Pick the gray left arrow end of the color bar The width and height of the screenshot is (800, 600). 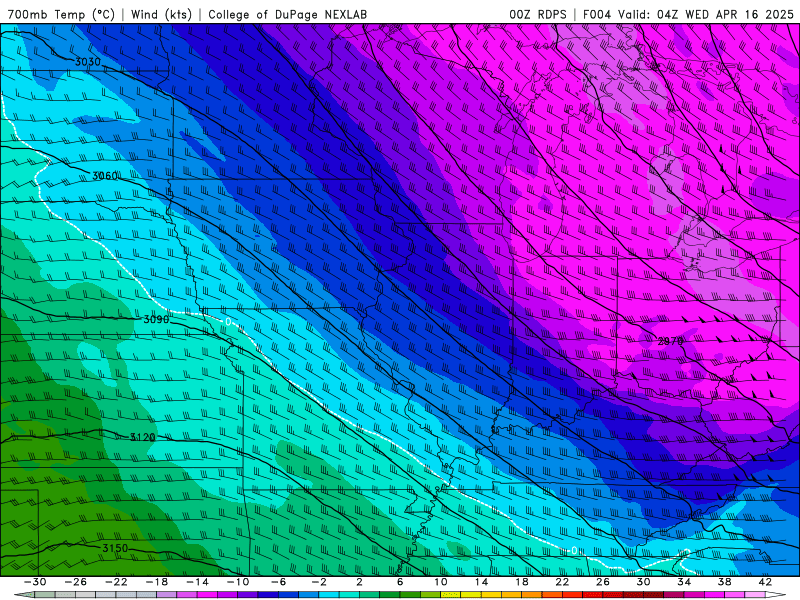24,595
